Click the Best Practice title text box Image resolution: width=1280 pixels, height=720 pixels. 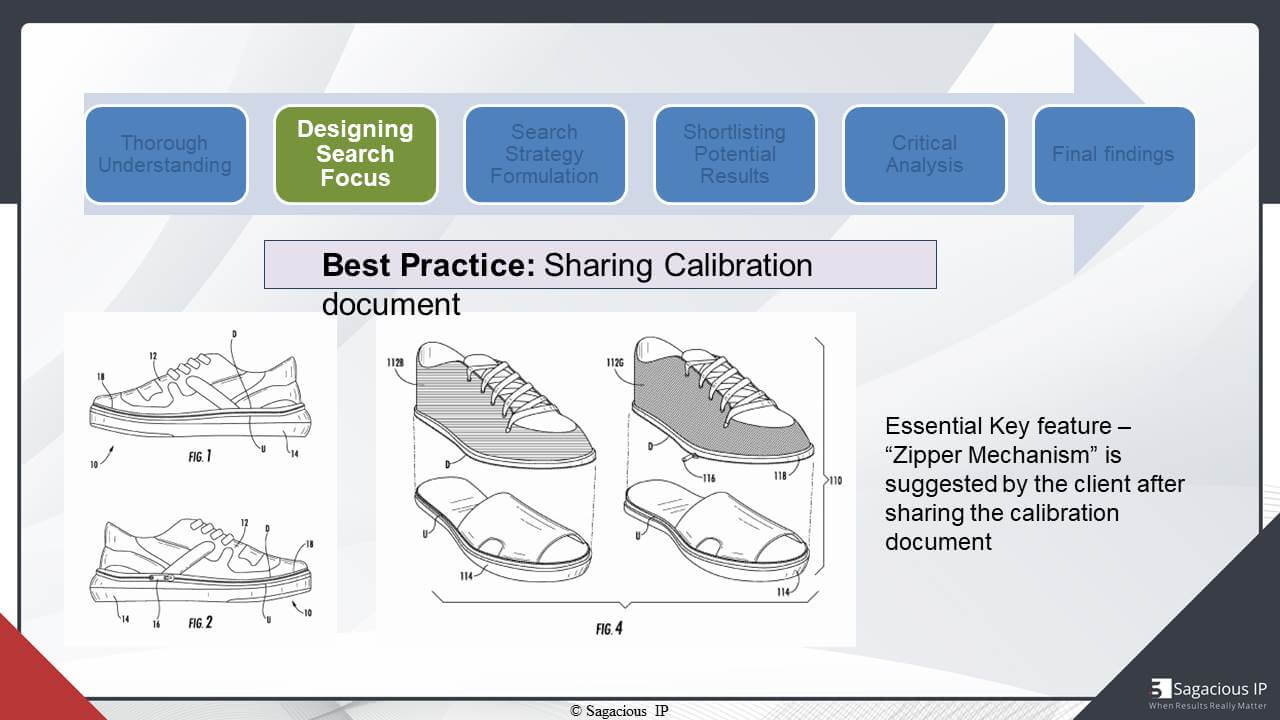[600, 265]
